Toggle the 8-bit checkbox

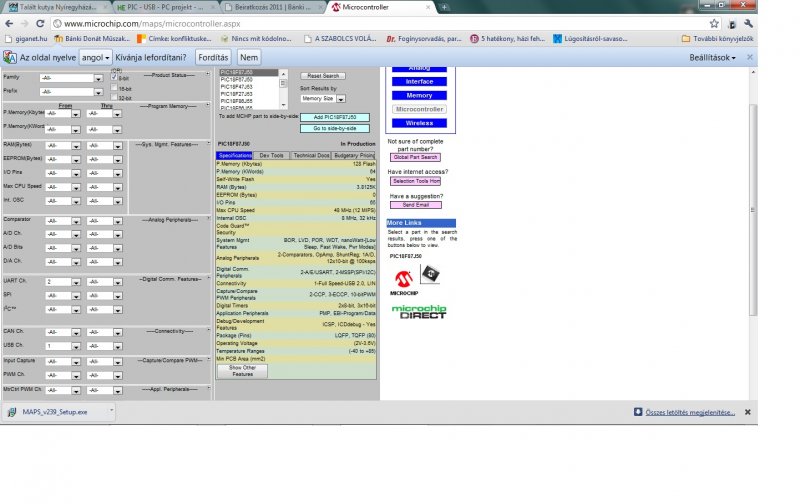(114, 77)
